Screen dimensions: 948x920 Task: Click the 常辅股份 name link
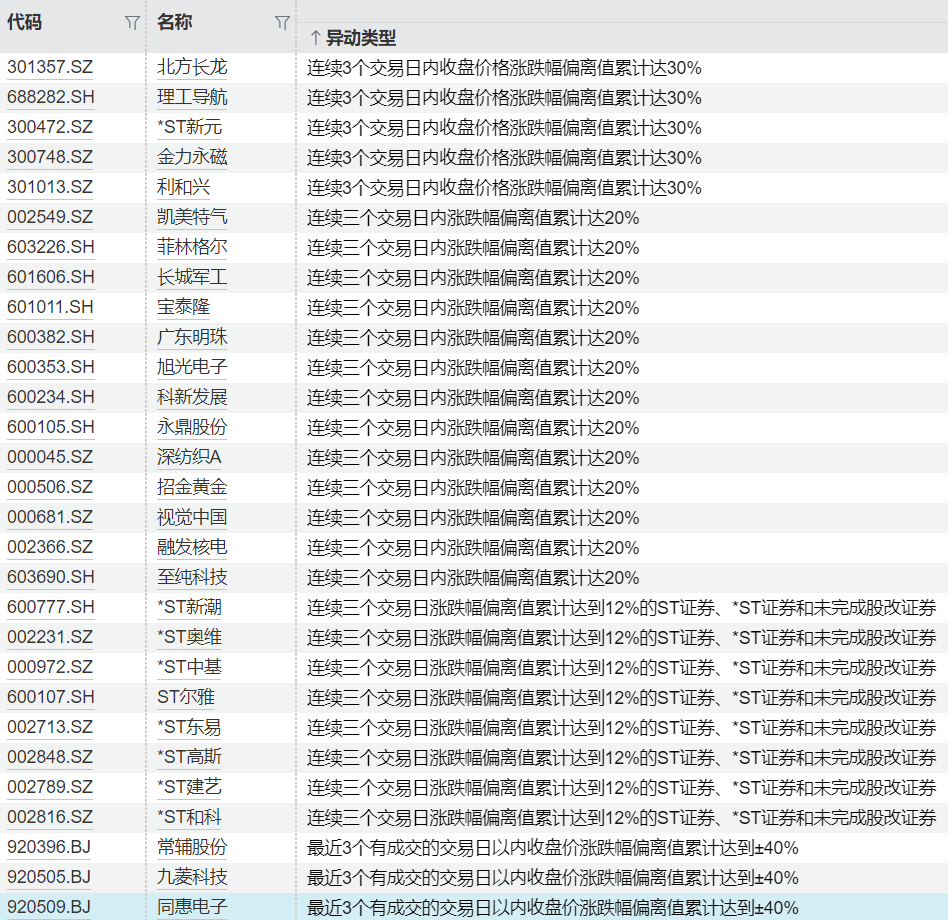click(x=192, y=848)
